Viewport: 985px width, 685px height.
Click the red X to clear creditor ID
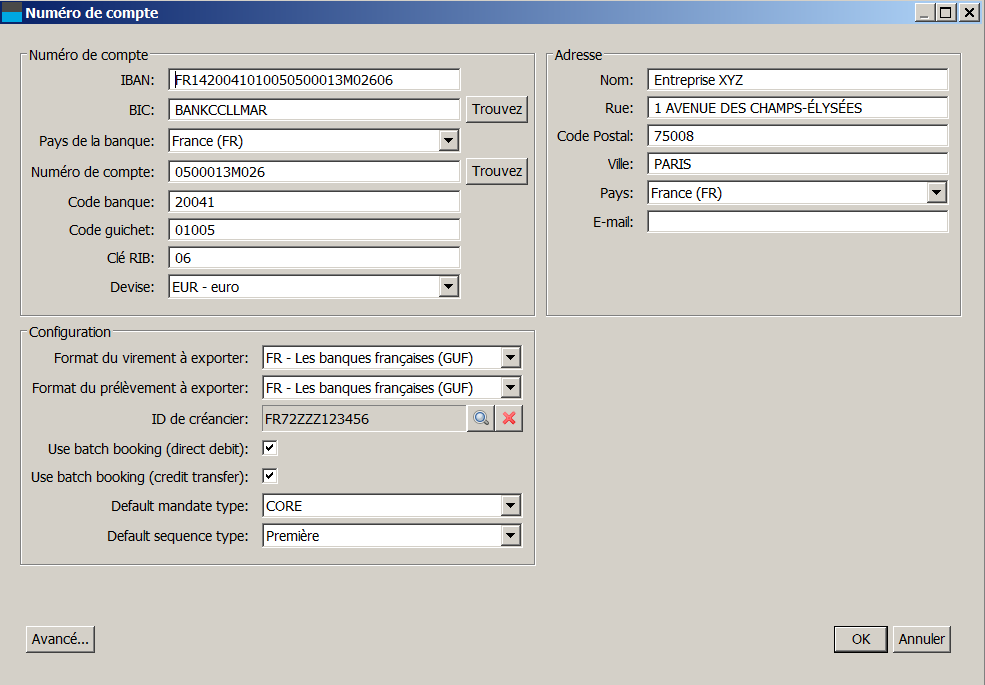509,419
